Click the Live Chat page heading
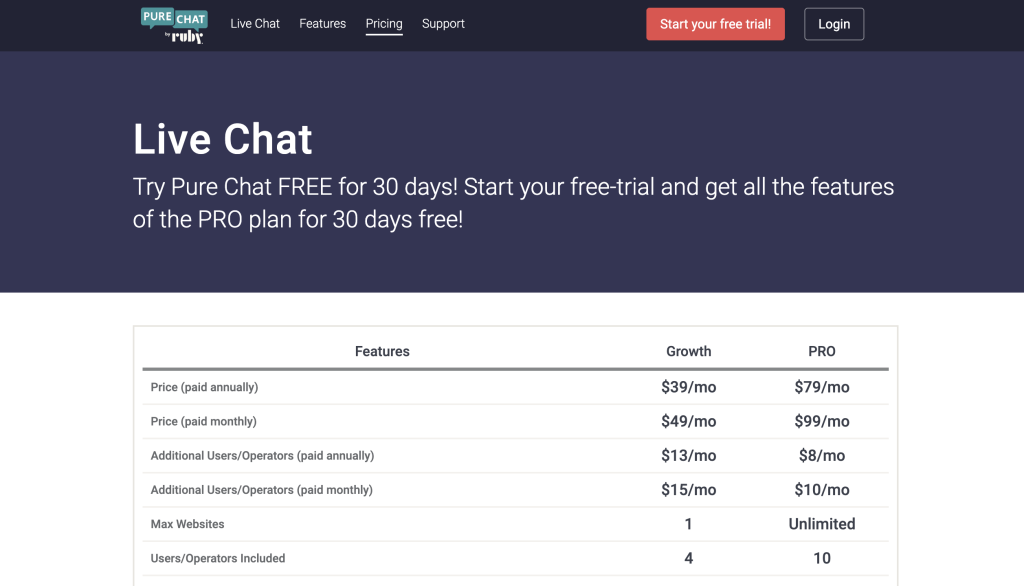Screen dimensions: 1024x586 point(223,139)
